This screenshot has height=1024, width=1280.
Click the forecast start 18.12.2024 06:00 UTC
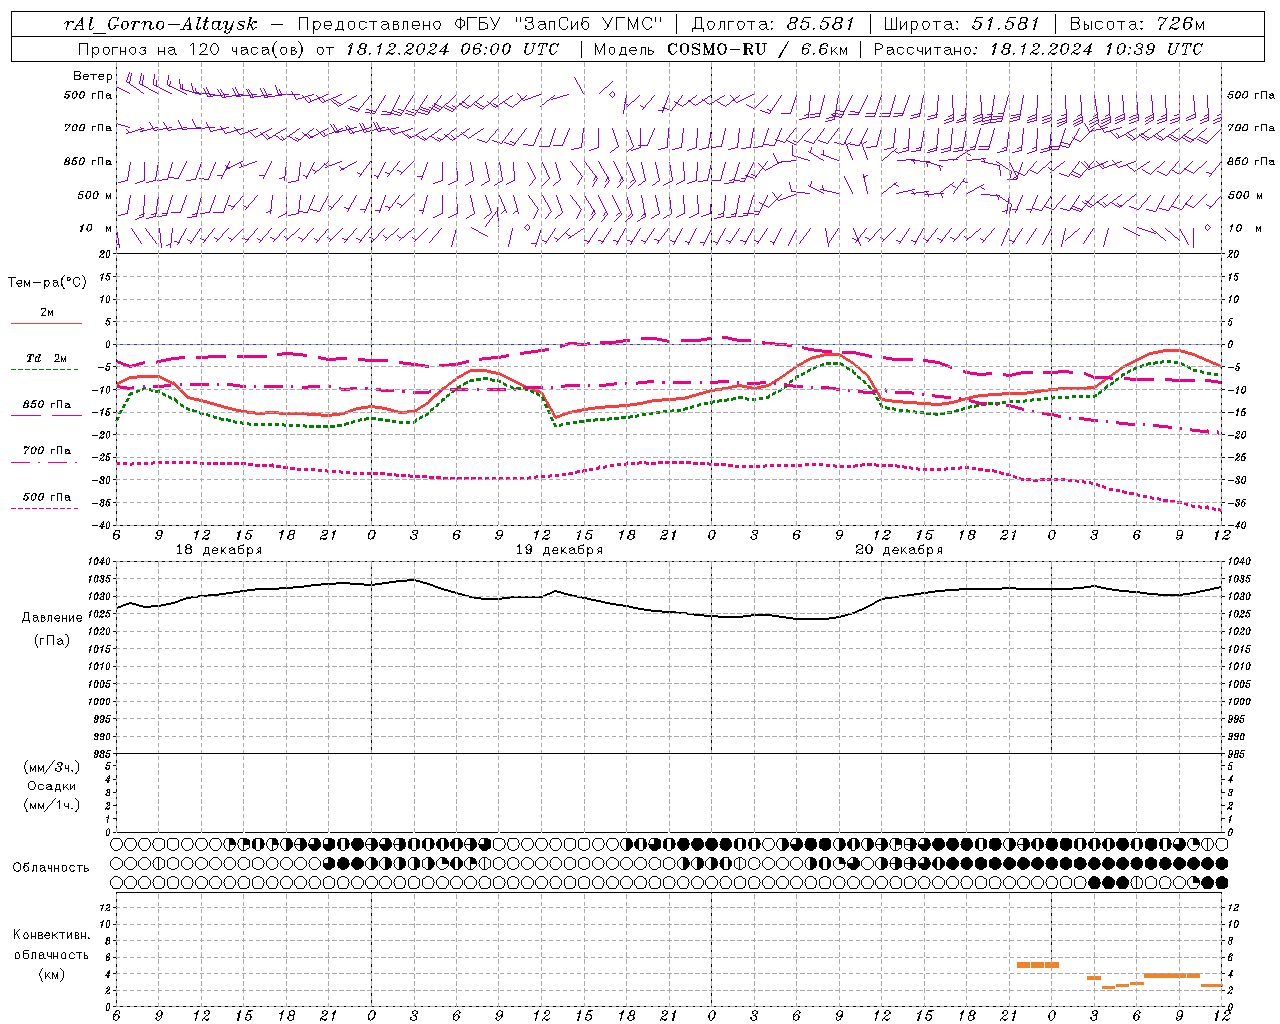452,49
